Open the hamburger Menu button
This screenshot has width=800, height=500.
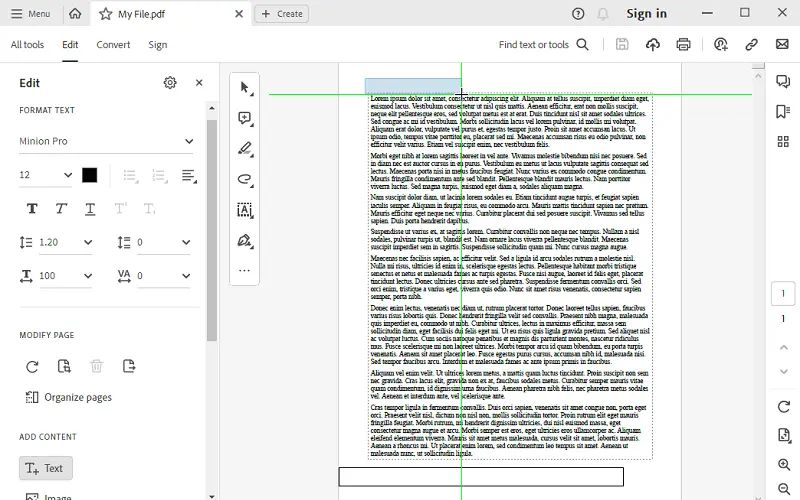[31, 14]
